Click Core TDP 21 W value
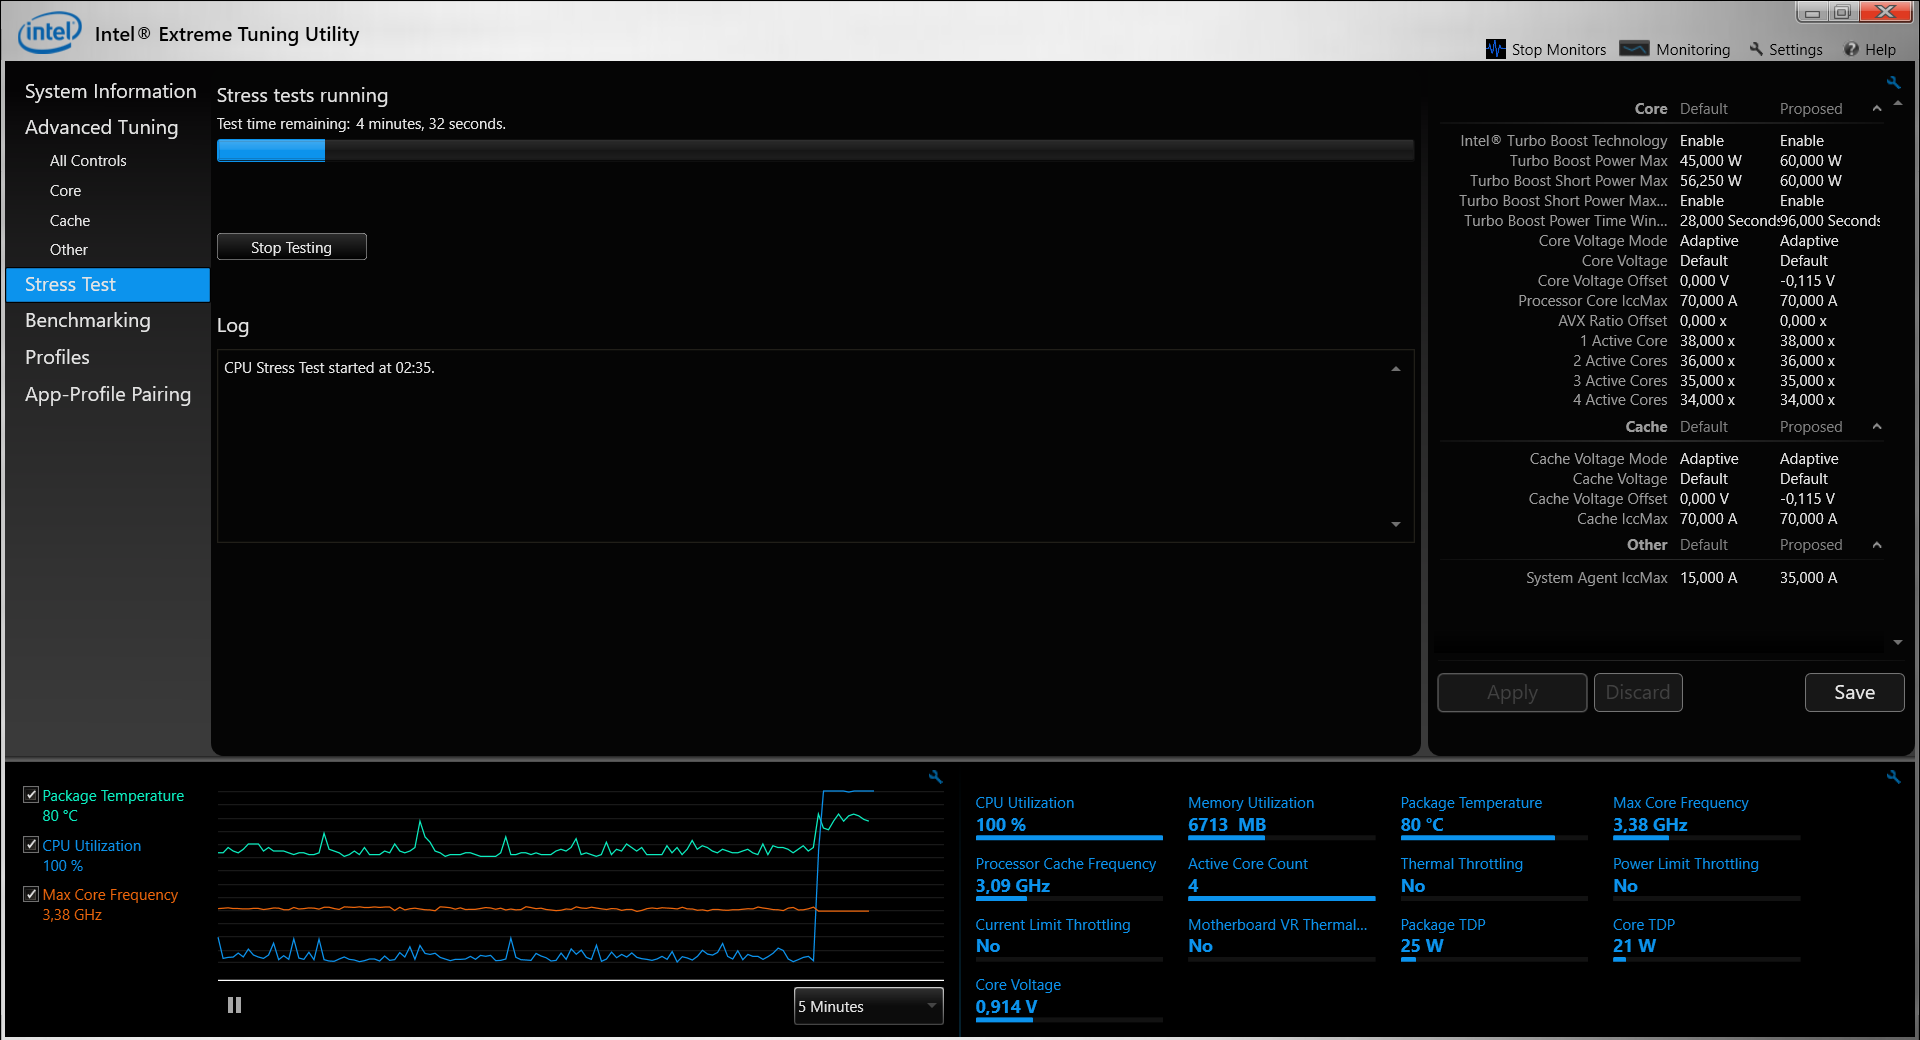 coord(1634,946)
